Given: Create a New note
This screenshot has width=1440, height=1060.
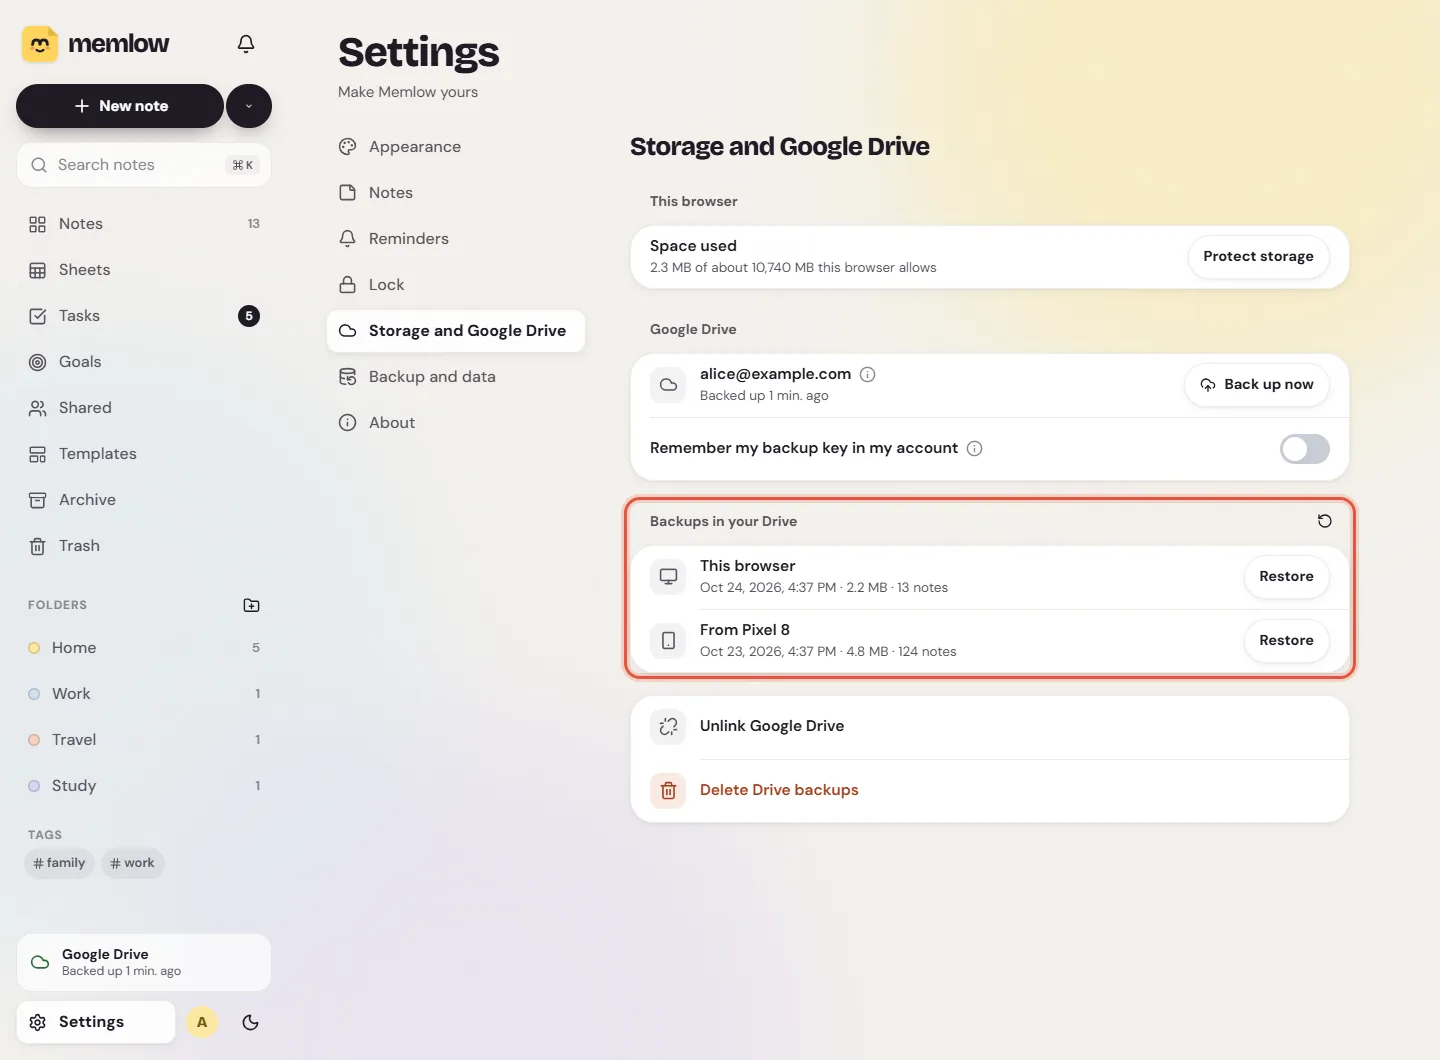Looking at the screenshot, I should (120, 106).
